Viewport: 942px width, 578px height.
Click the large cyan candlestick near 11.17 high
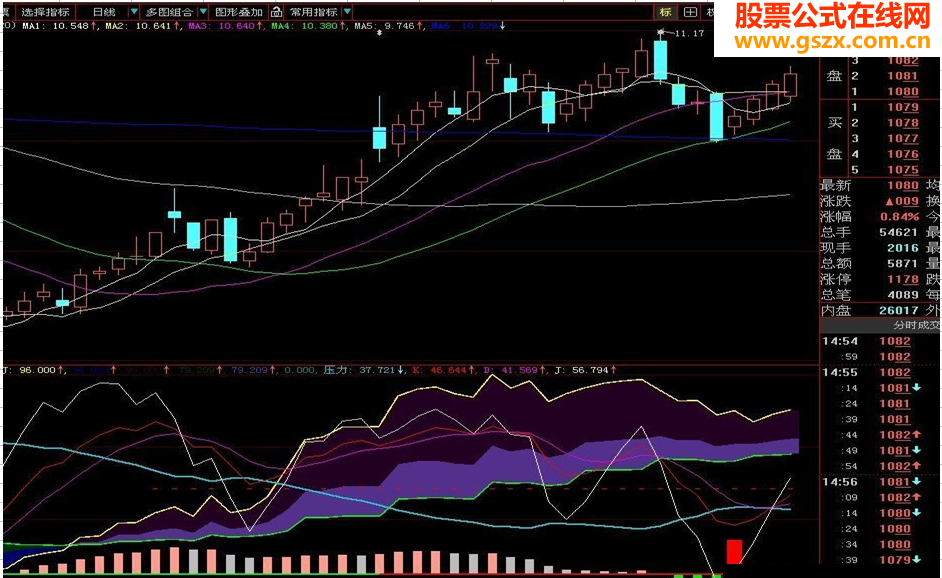pos(660,59)
